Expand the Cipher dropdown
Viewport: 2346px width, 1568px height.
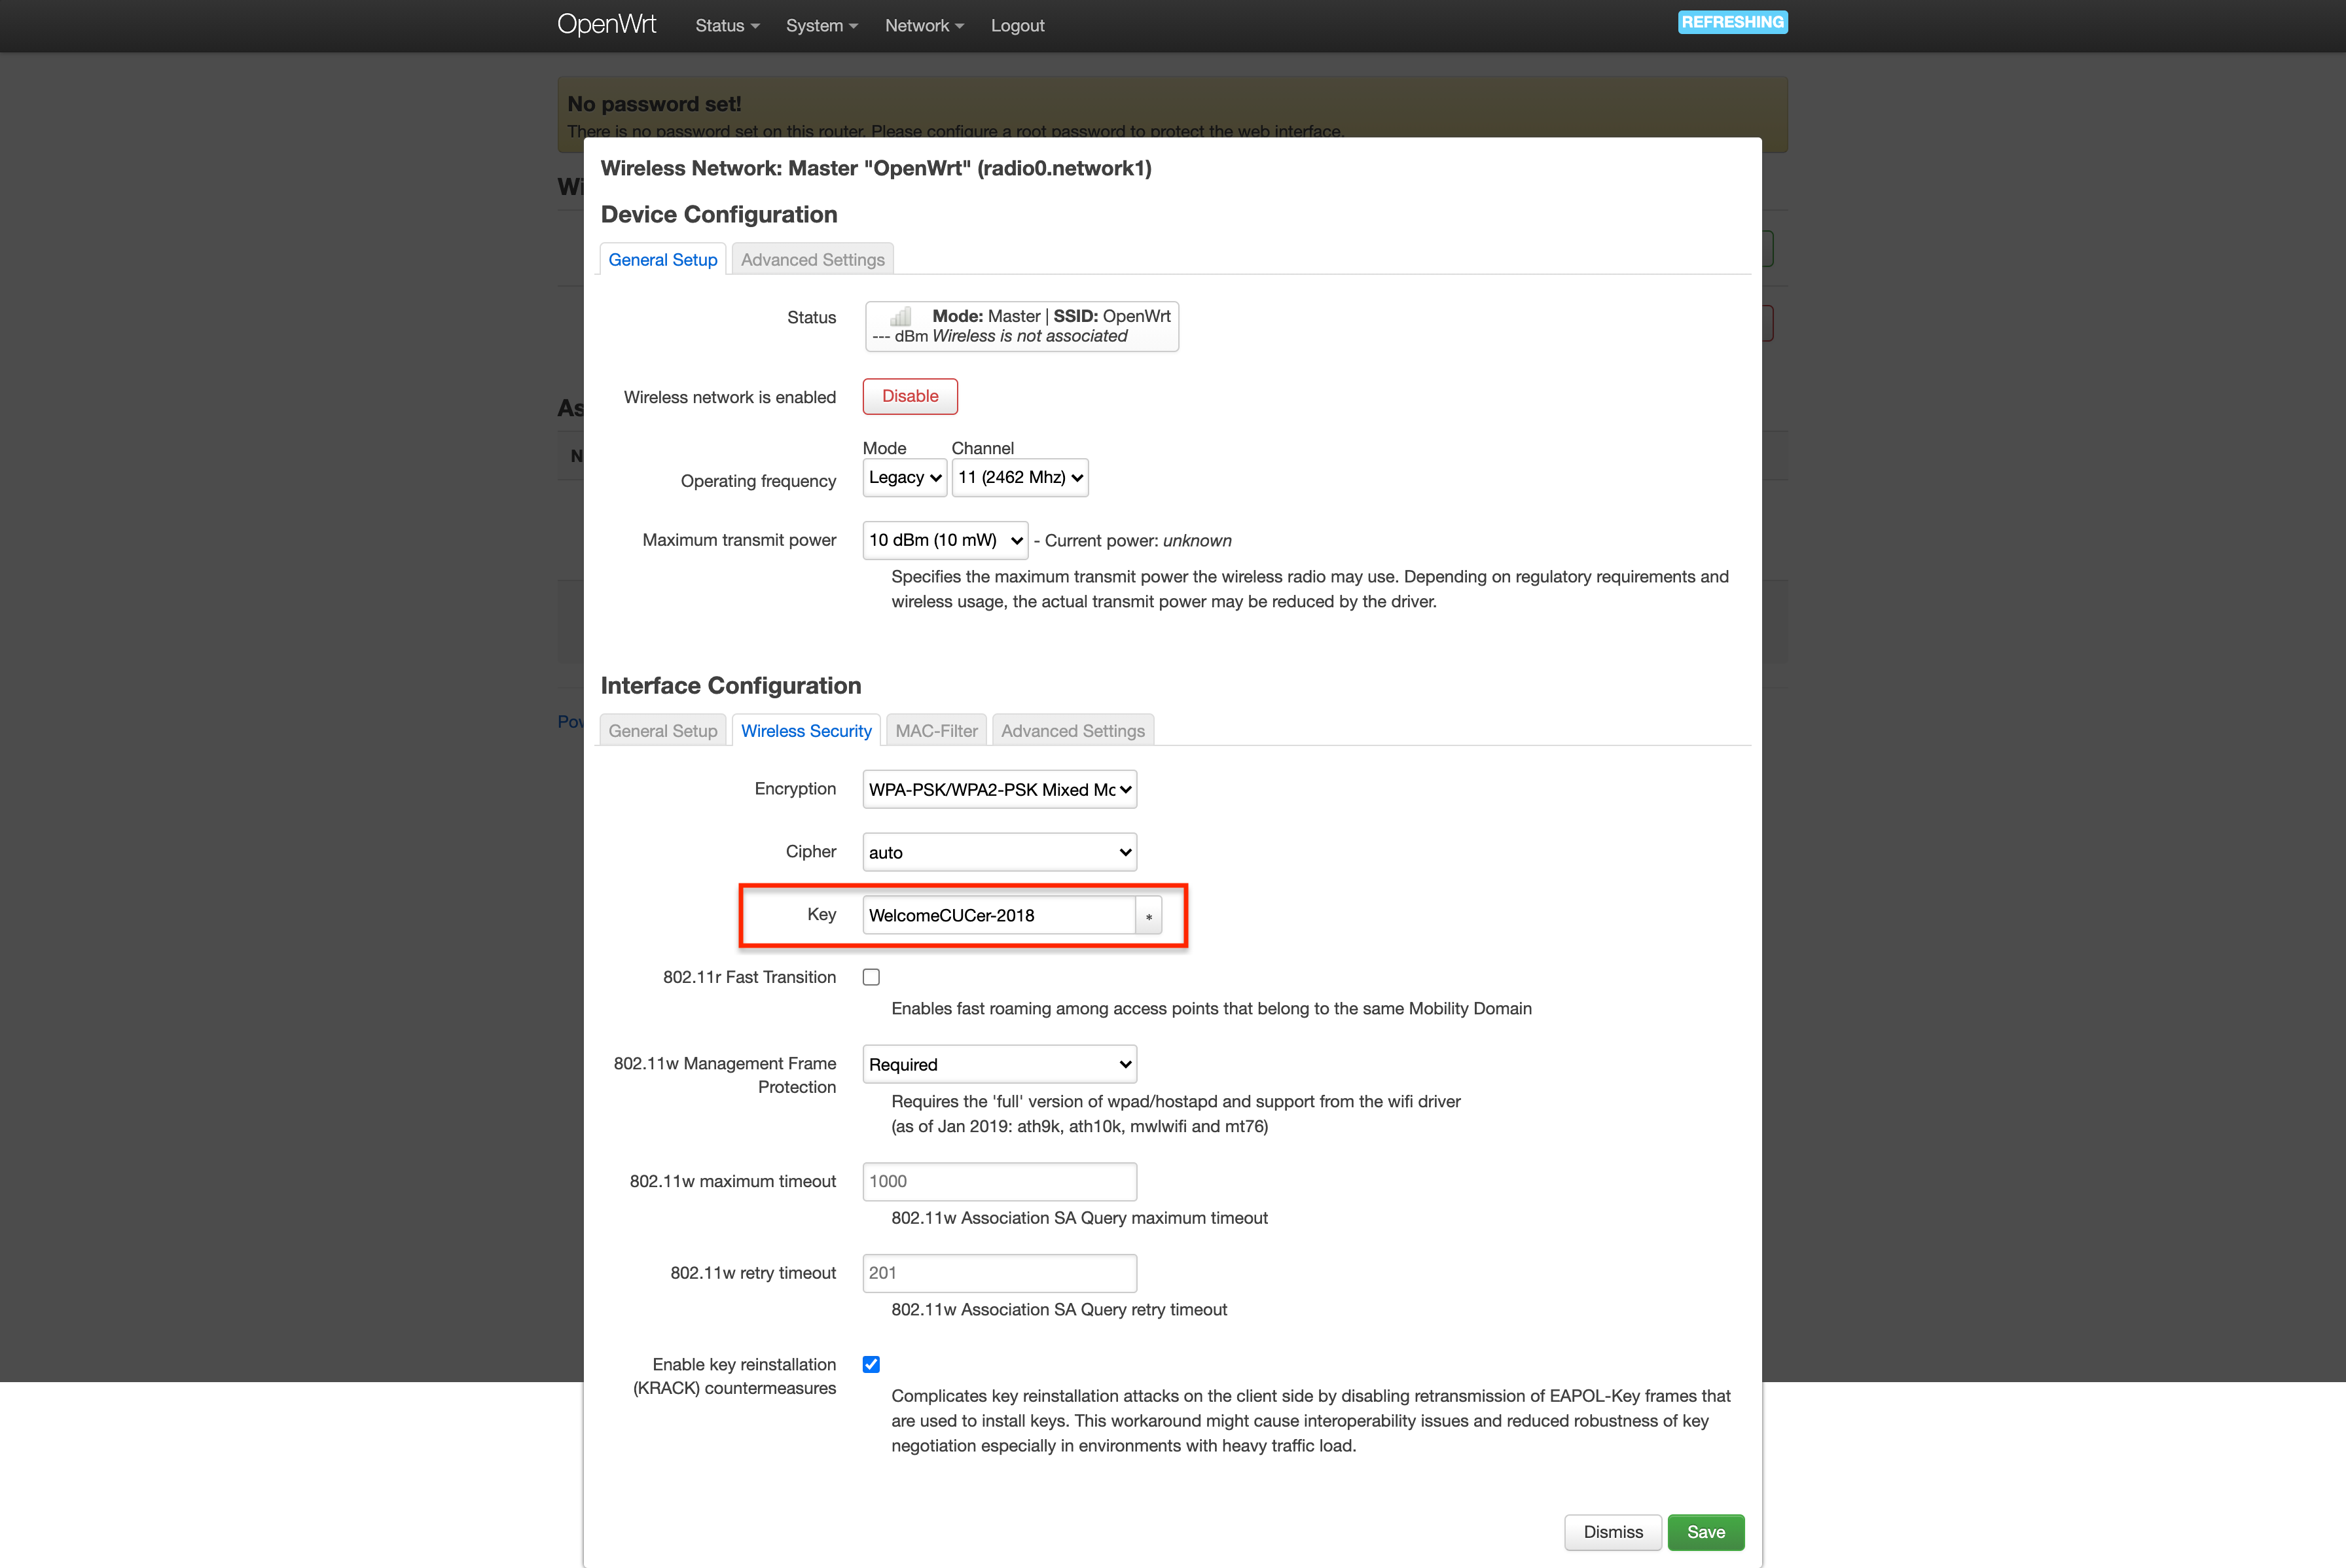999,852
